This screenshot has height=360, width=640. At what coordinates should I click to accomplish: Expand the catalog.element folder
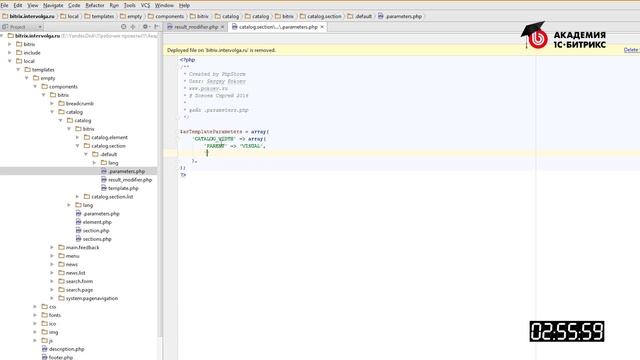(x=78, y=138)
